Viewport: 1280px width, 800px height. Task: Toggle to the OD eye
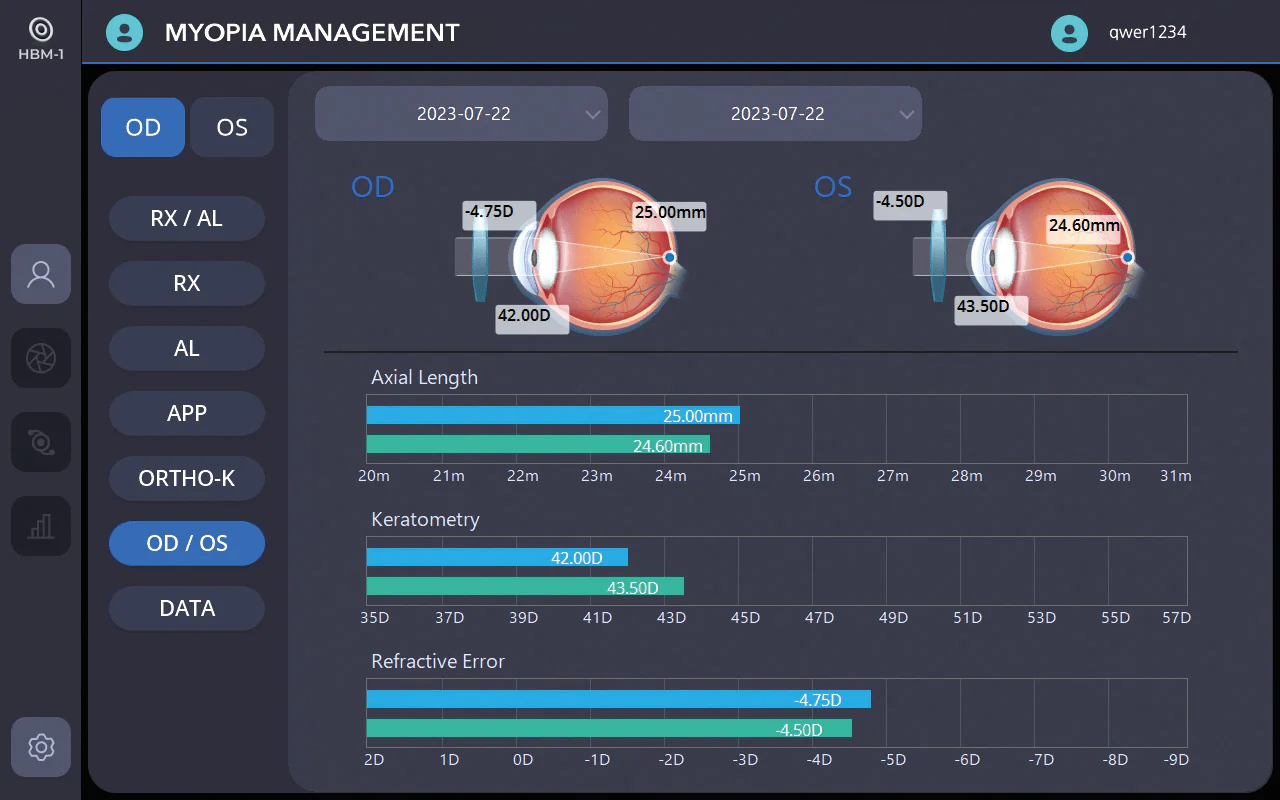143,127
